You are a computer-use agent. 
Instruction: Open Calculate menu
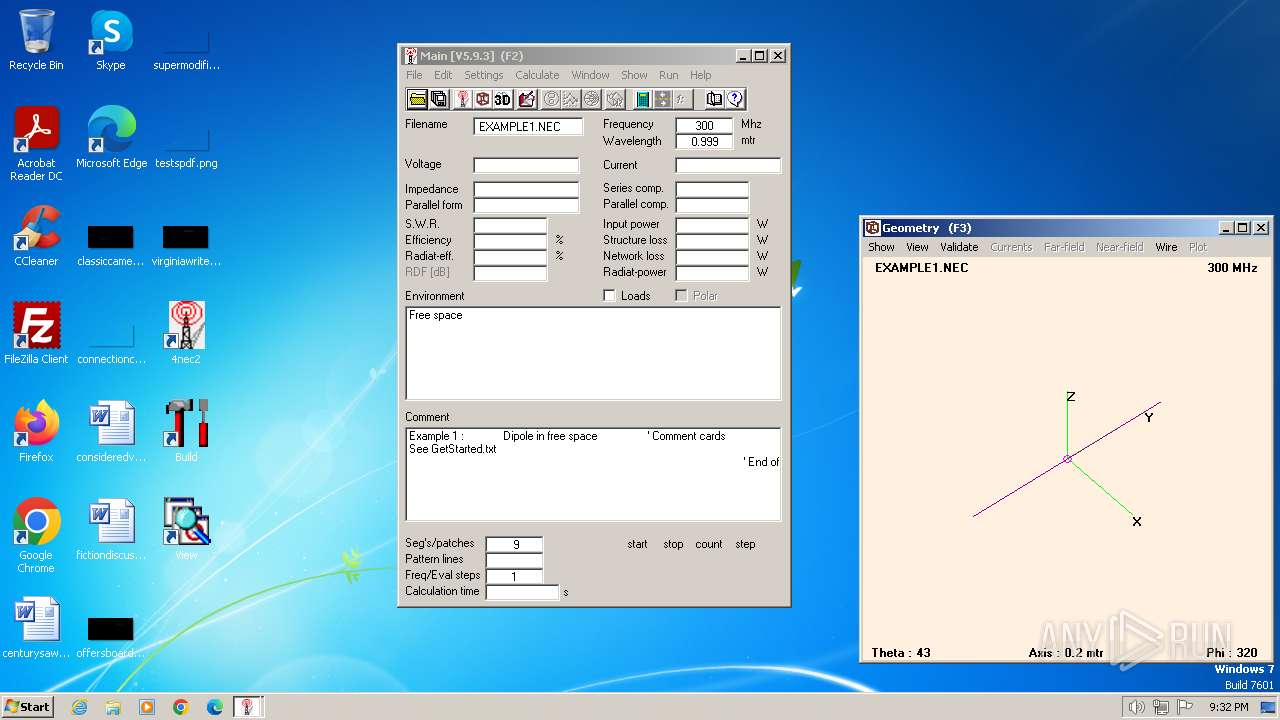coord(537,75)
